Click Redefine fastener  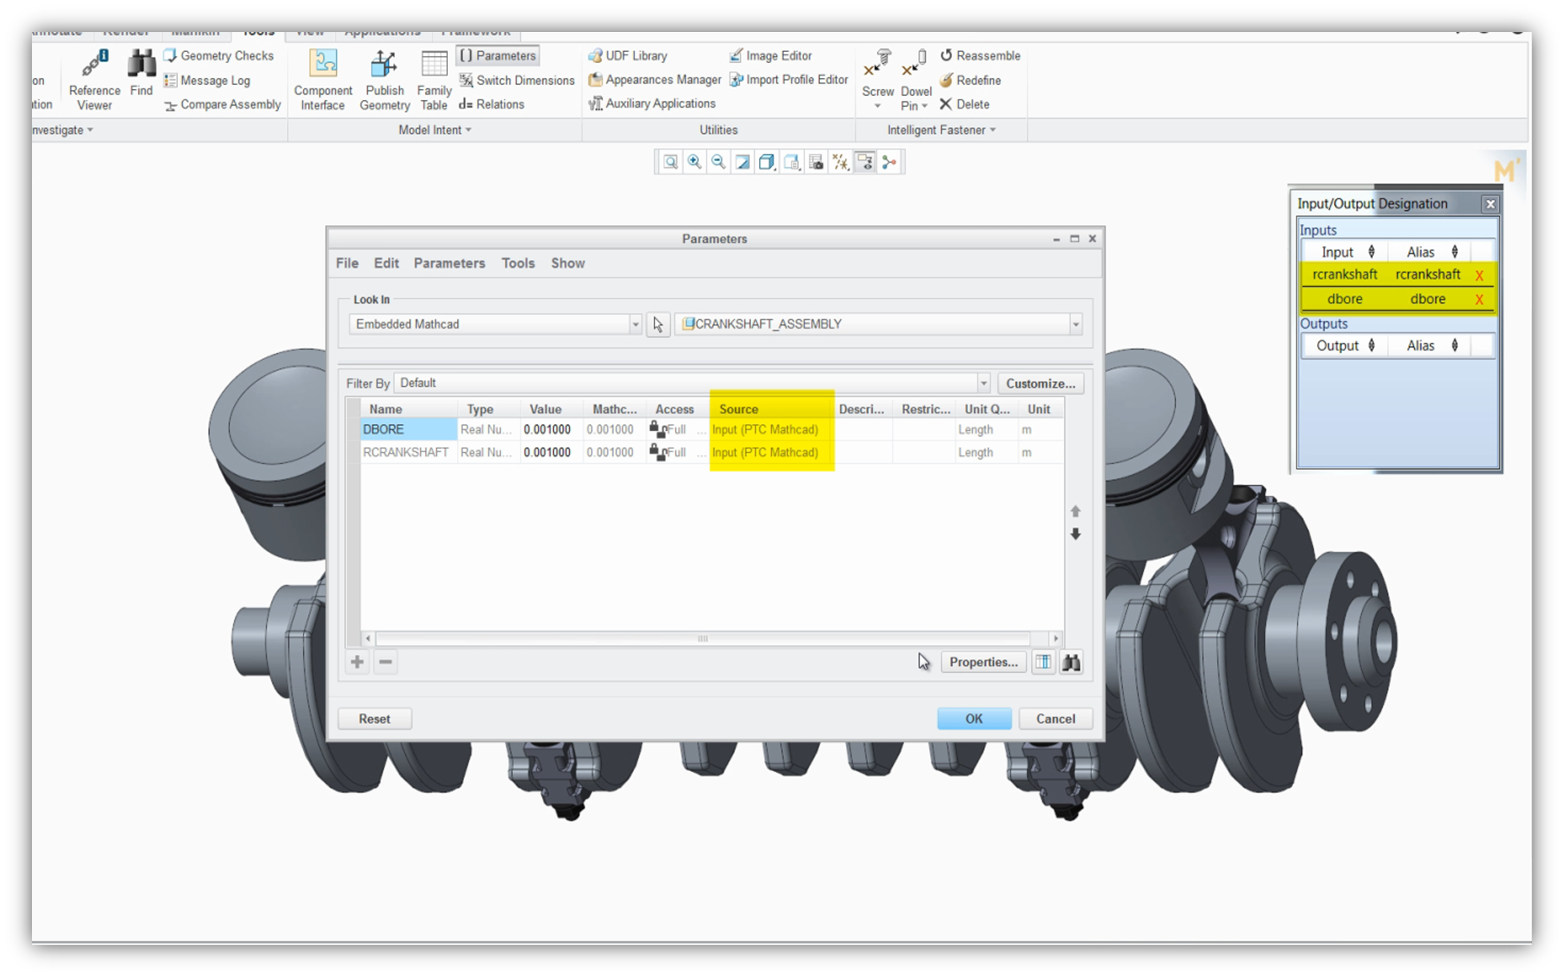point(969,80)
